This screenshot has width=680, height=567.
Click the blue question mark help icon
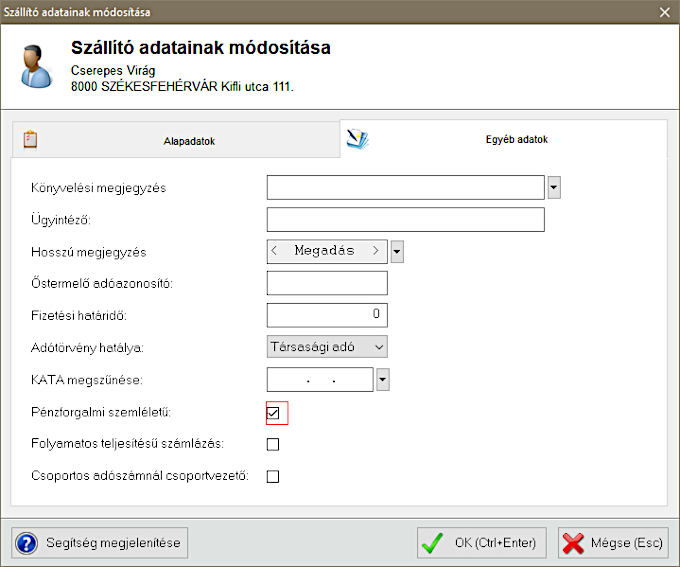click(26, 543)
